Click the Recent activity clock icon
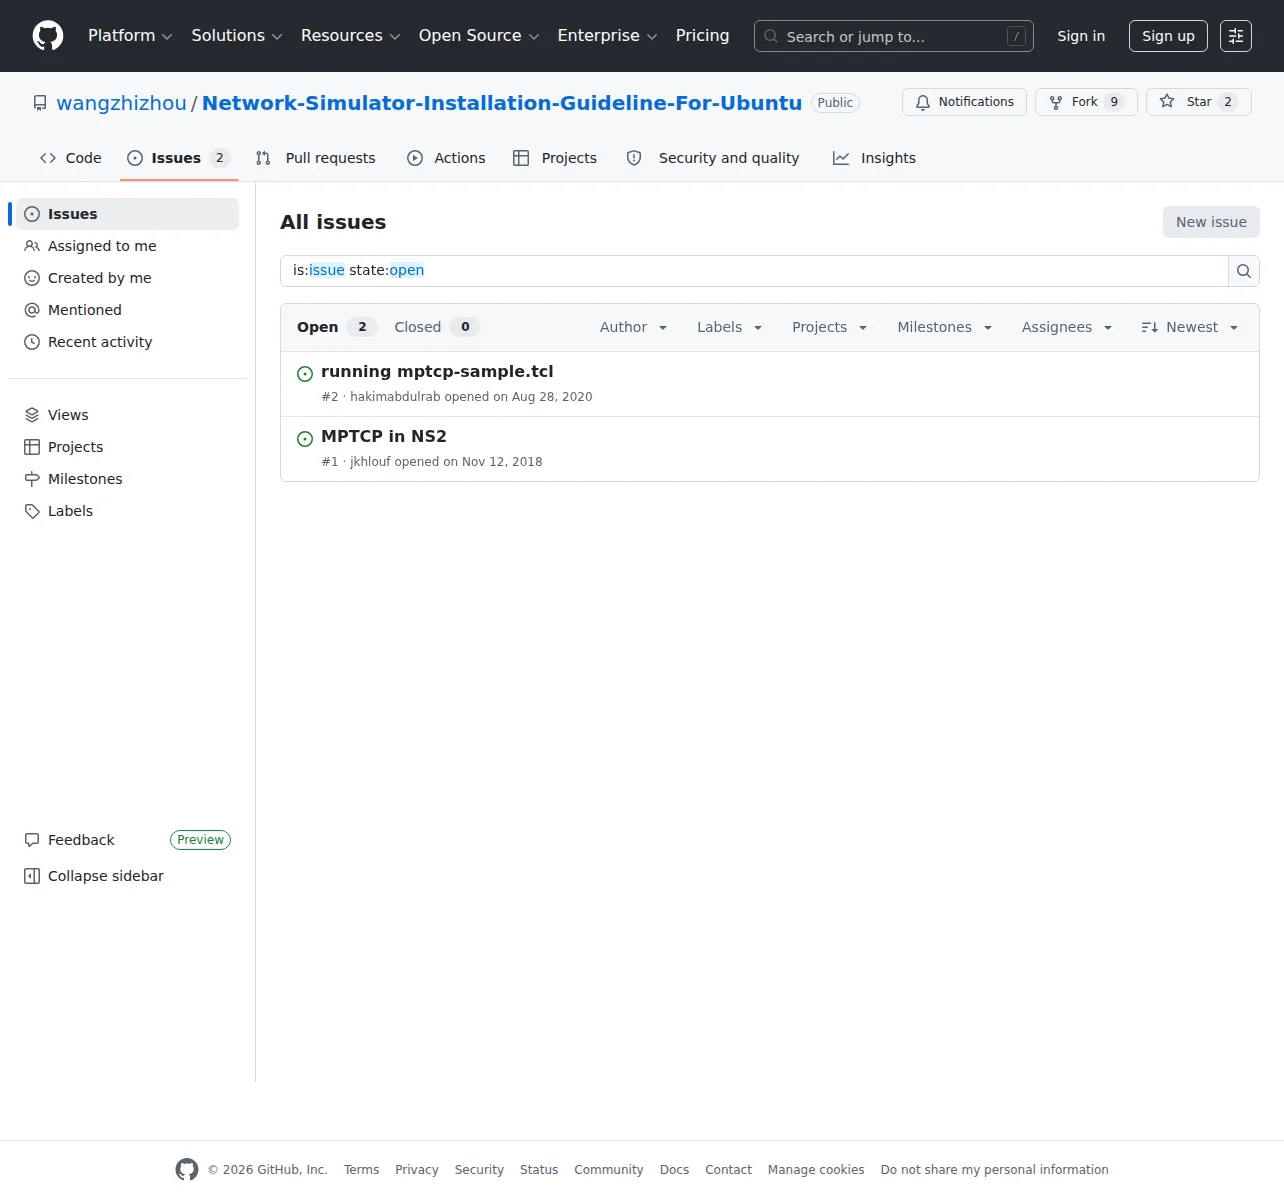Viewport: 1284px width, 1199px height. click(x=32, y=342)
